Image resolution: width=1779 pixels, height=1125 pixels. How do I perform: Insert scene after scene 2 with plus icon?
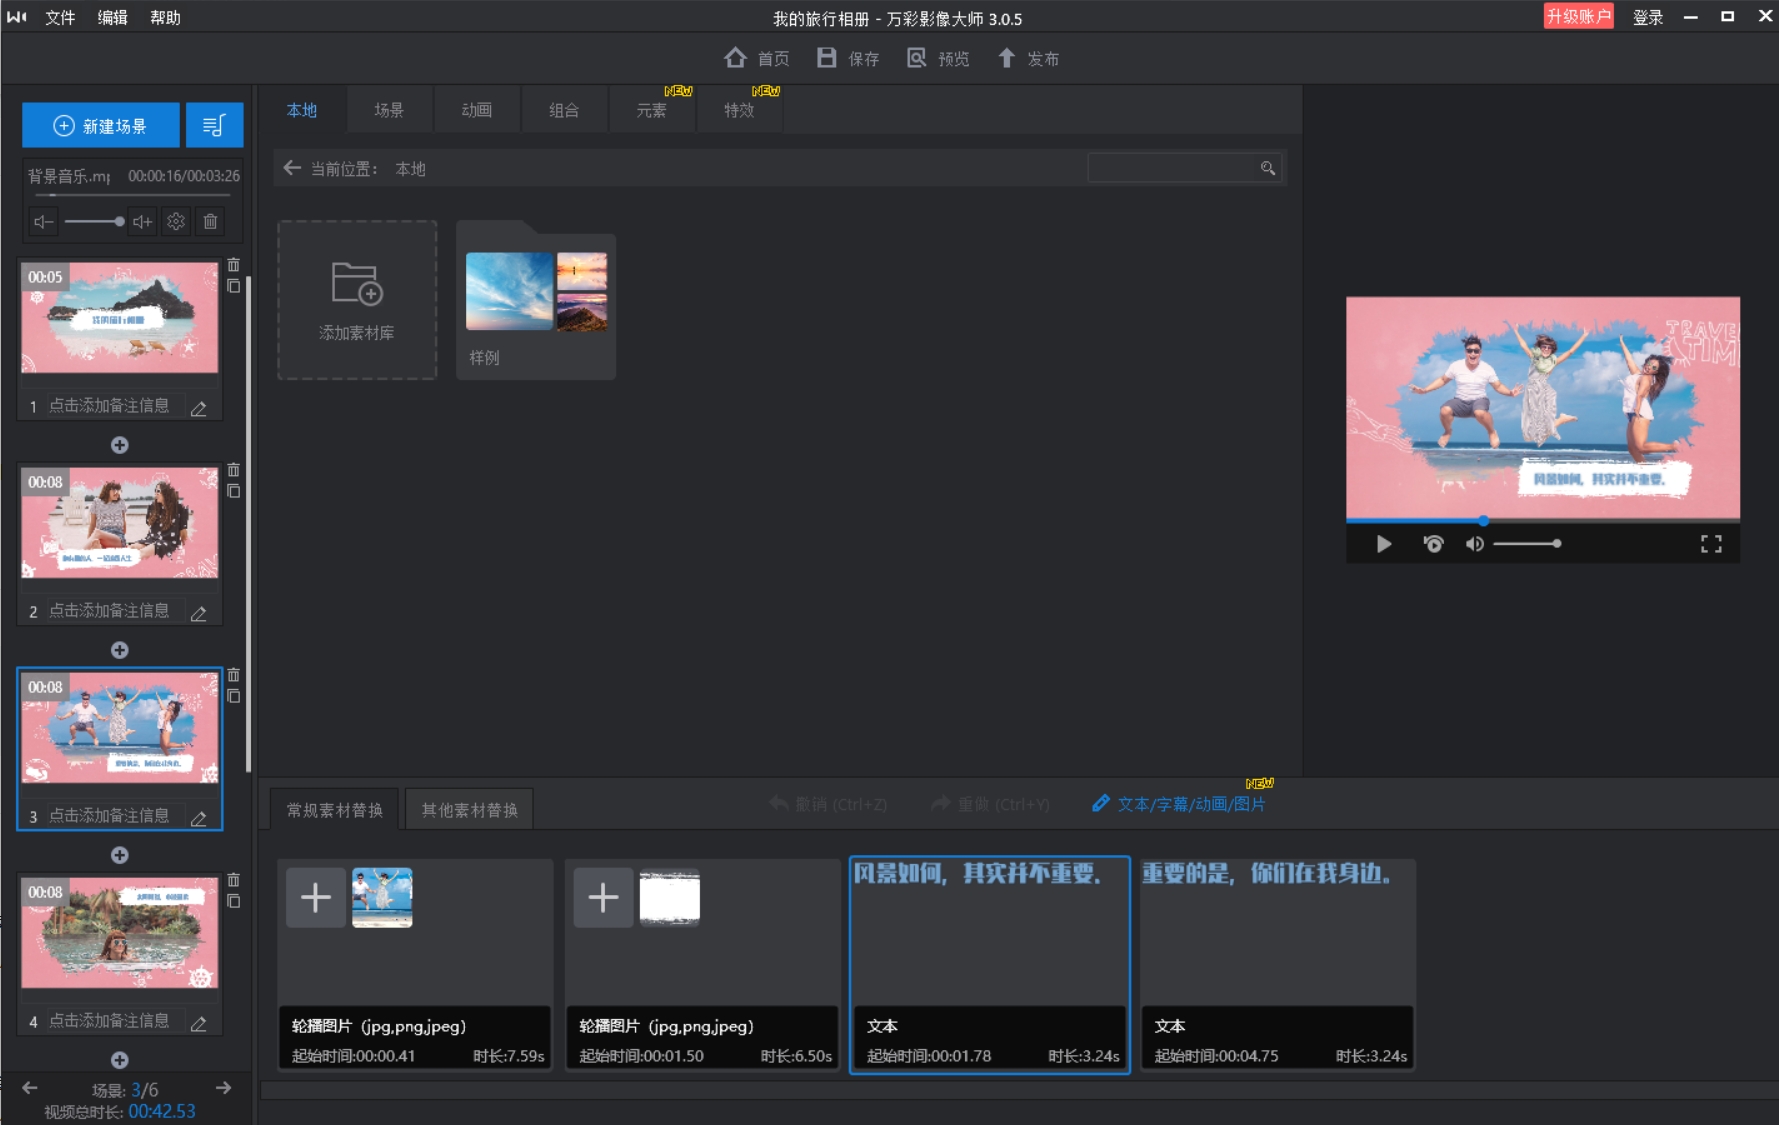[x=119, y=650]
